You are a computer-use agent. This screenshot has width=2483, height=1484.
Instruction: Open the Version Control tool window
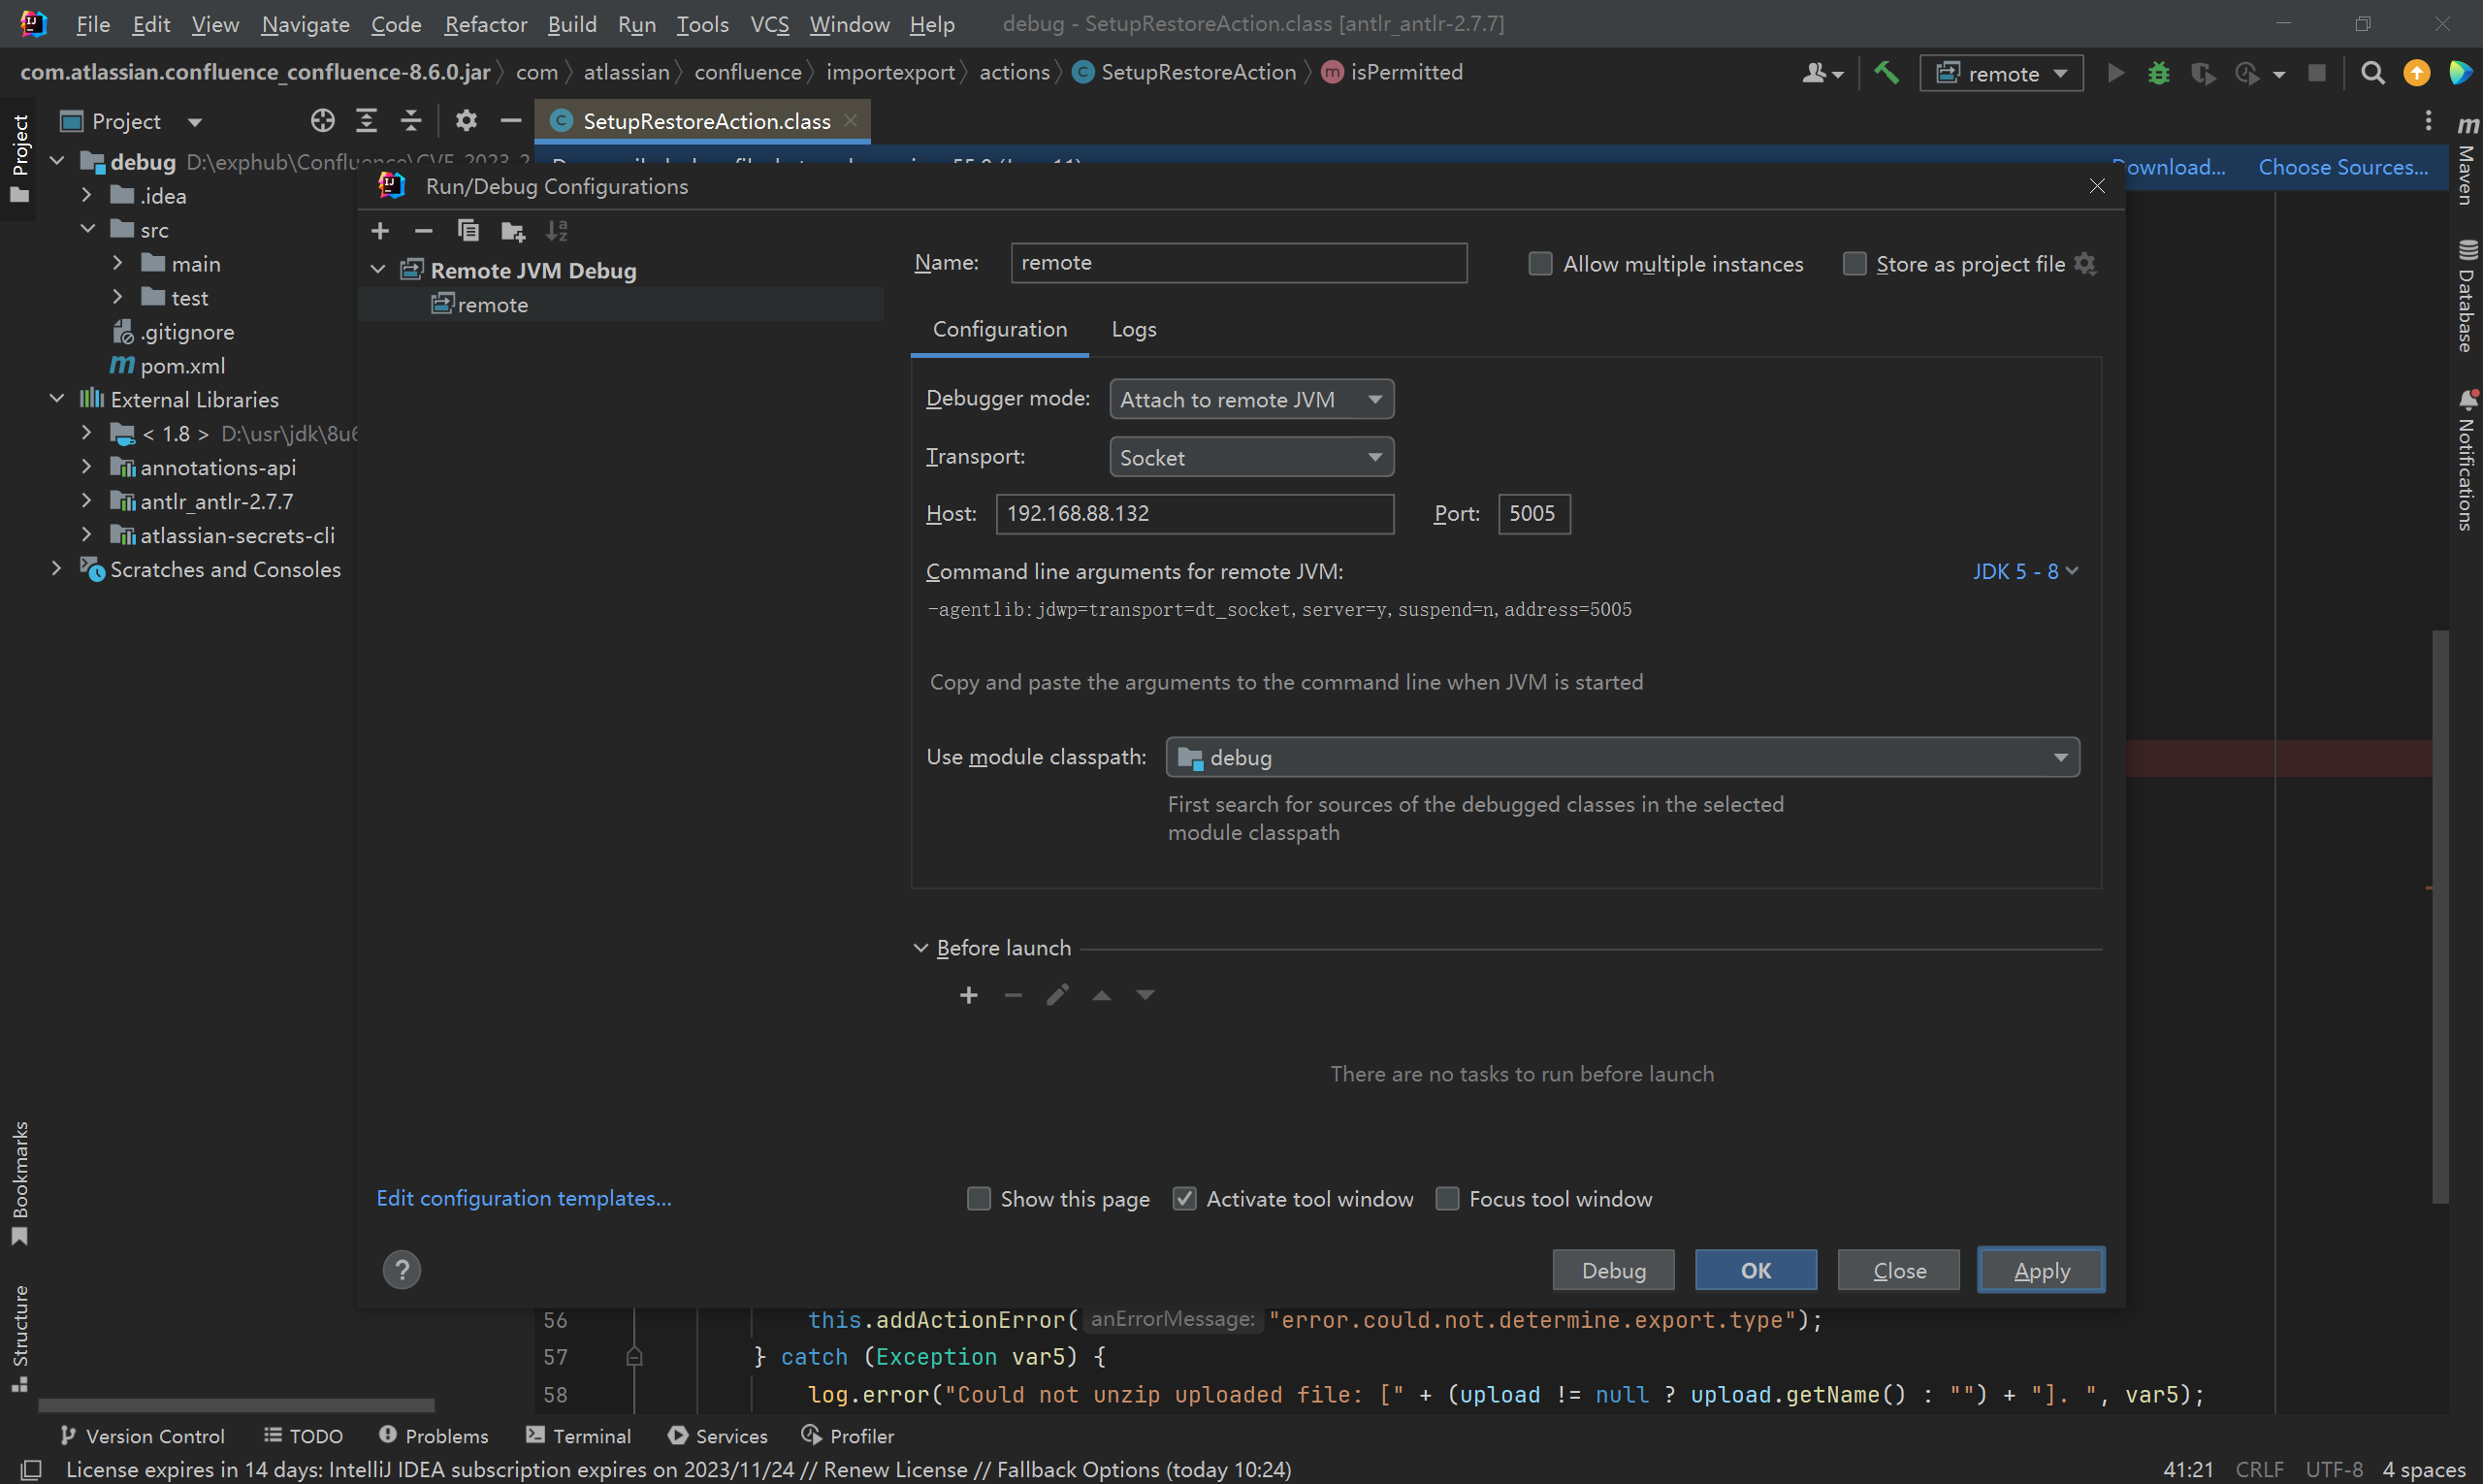[143, 1436]
